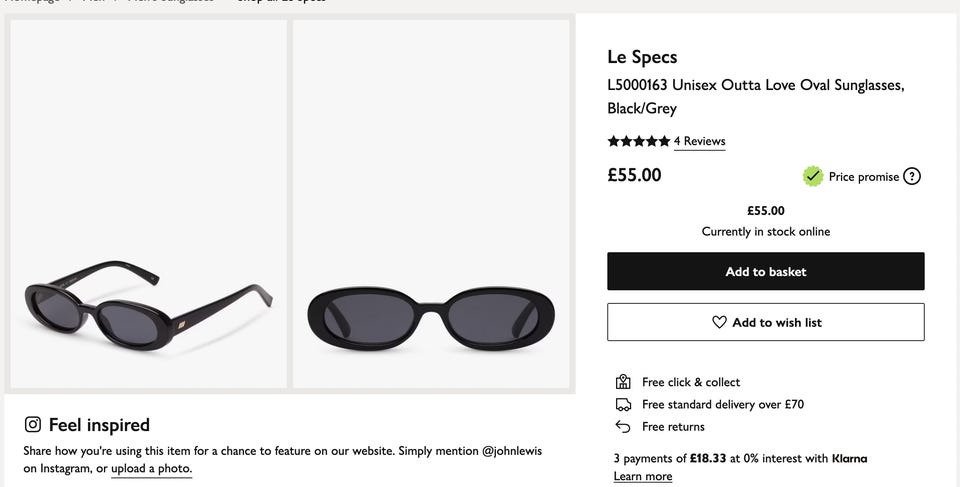Click the Price promise help question mark icon

point(911,177)
